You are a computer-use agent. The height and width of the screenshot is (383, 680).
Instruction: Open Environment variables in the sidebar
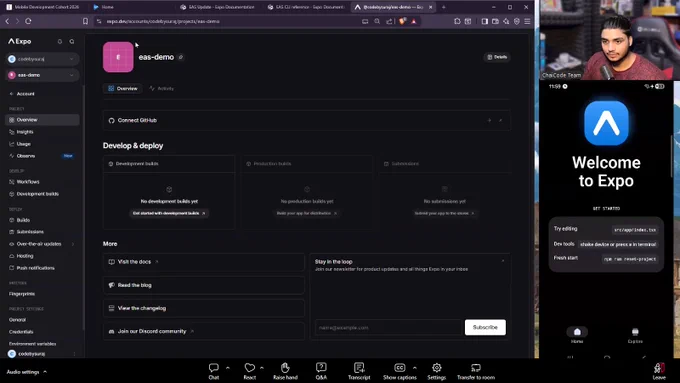coord(33,344)
